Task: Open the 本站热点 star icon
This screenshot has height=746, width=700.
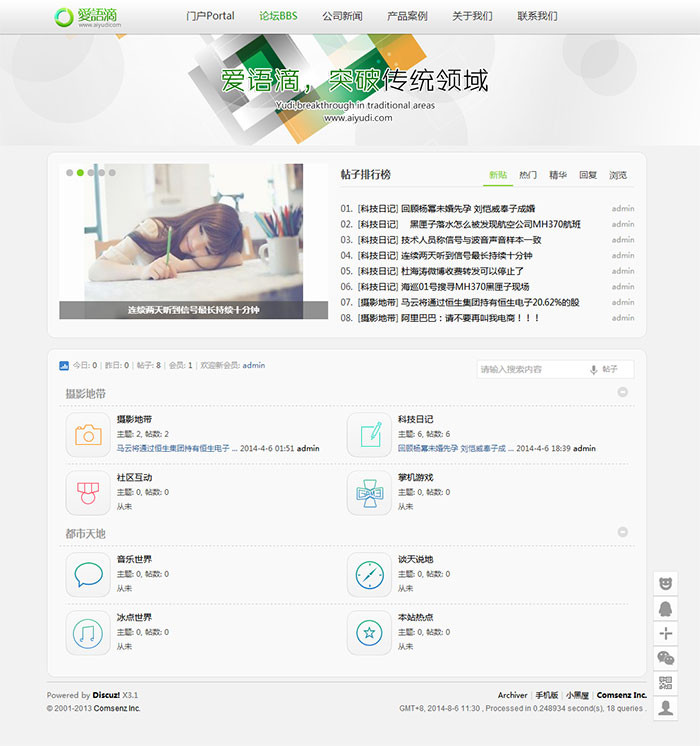Action: point(369,633)
